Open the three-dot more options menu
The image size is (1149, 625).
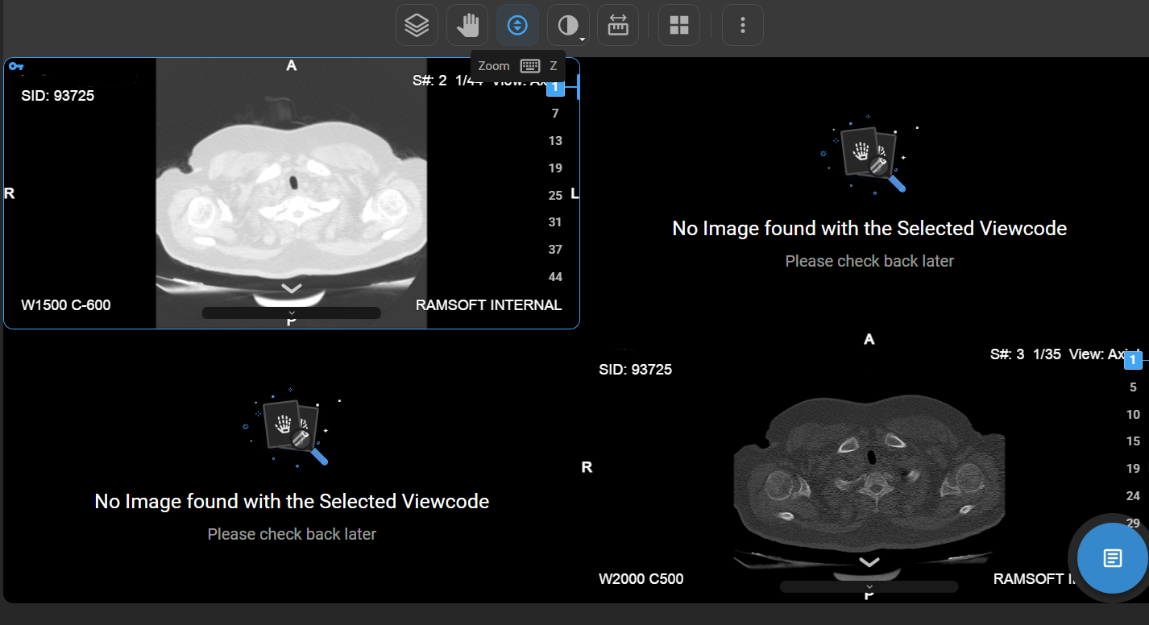click(x=742, y=25)
